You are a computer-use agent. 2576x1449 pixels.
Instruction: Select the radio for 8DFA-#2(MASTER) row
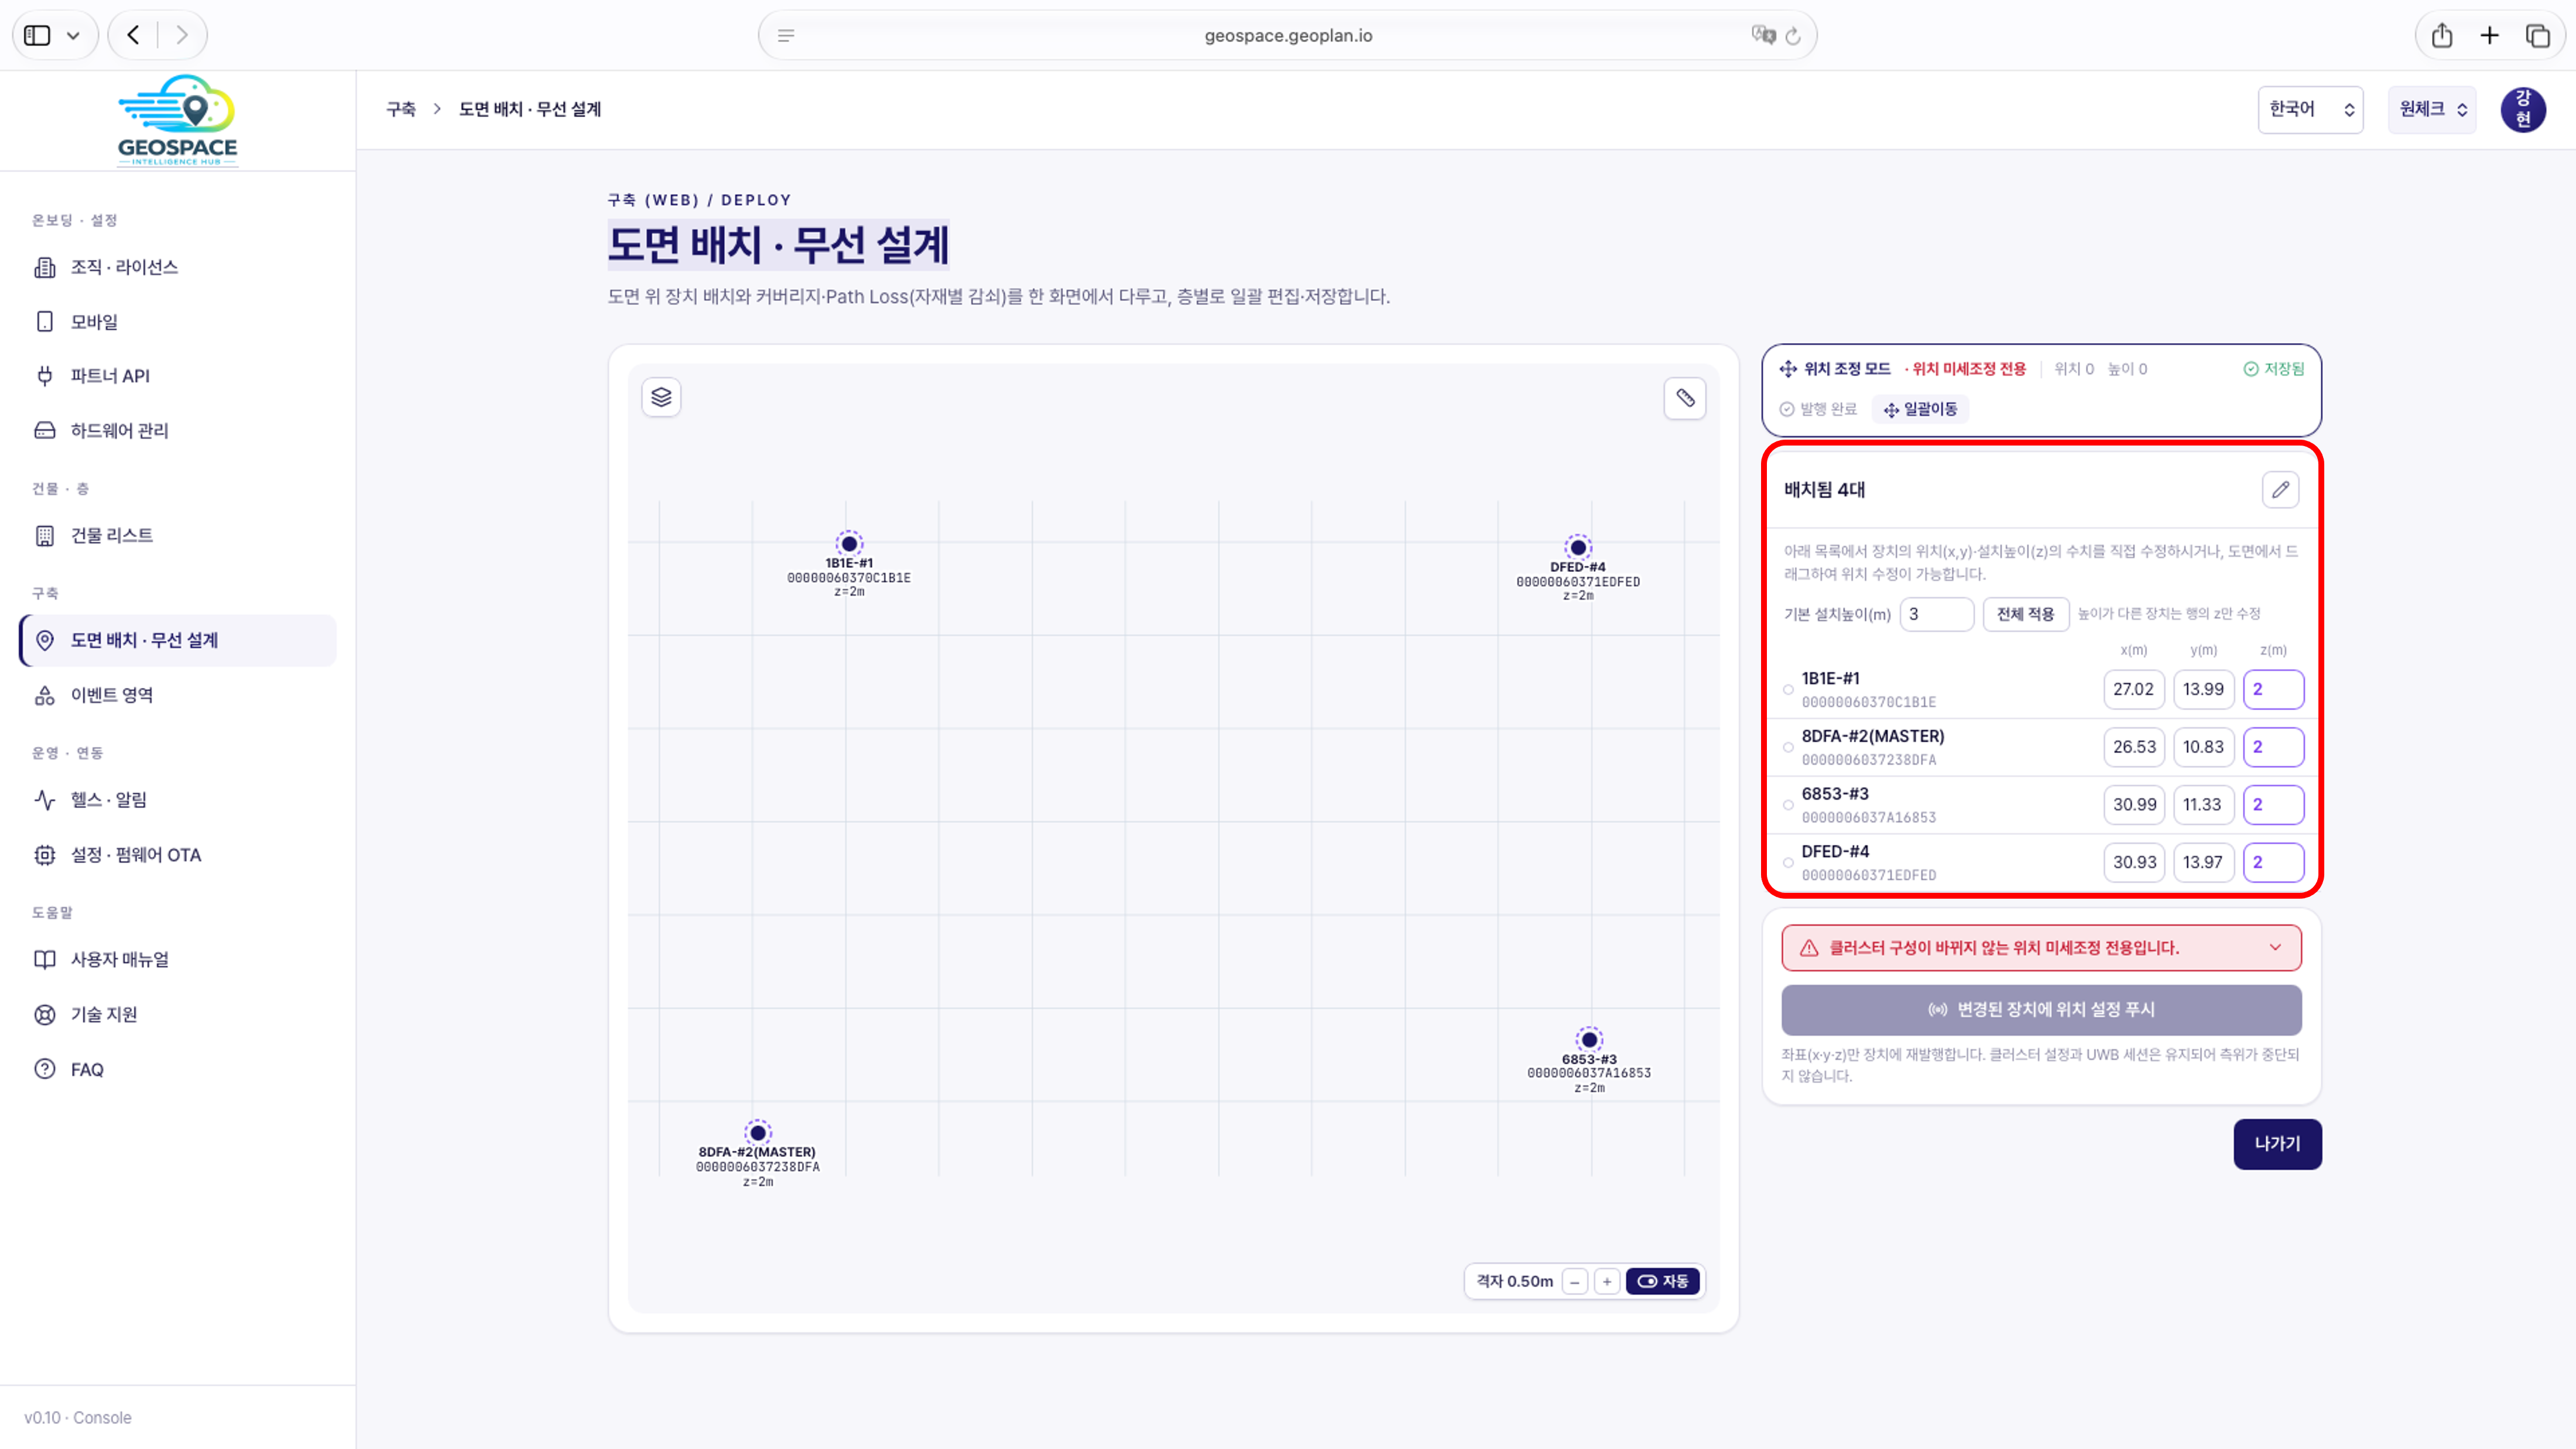point(1788,747)
